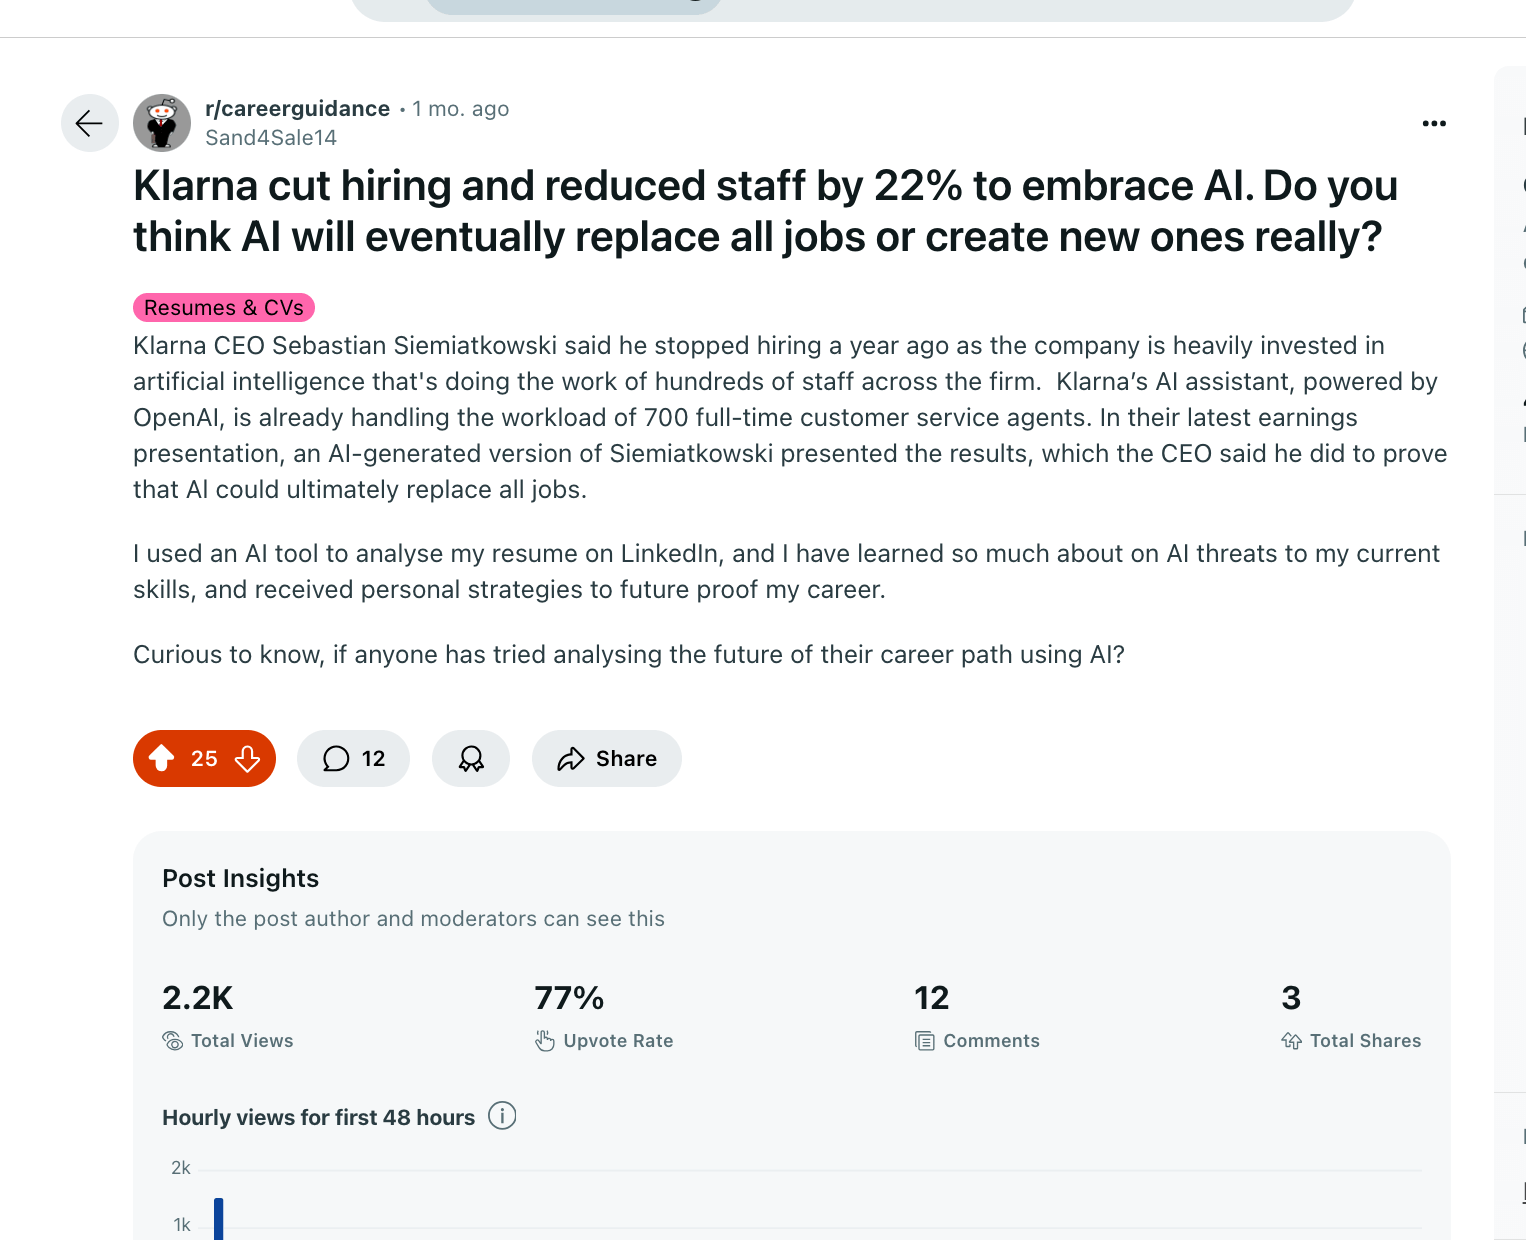Click the Upvote Rate hand icon
The width and height of the screenshot is (1526, 1240).
pos(545,1041)
